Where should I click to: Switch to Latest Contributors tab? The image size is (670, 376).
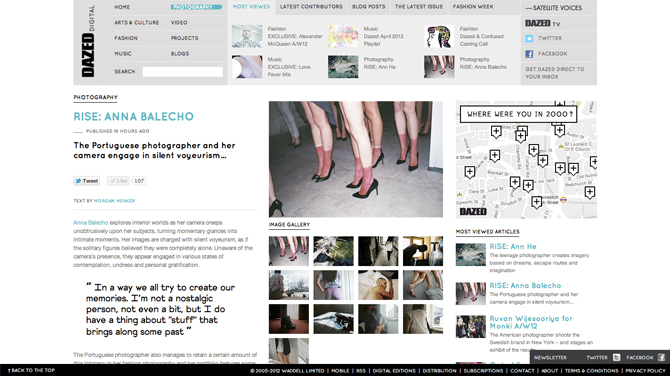coord(311,7)
